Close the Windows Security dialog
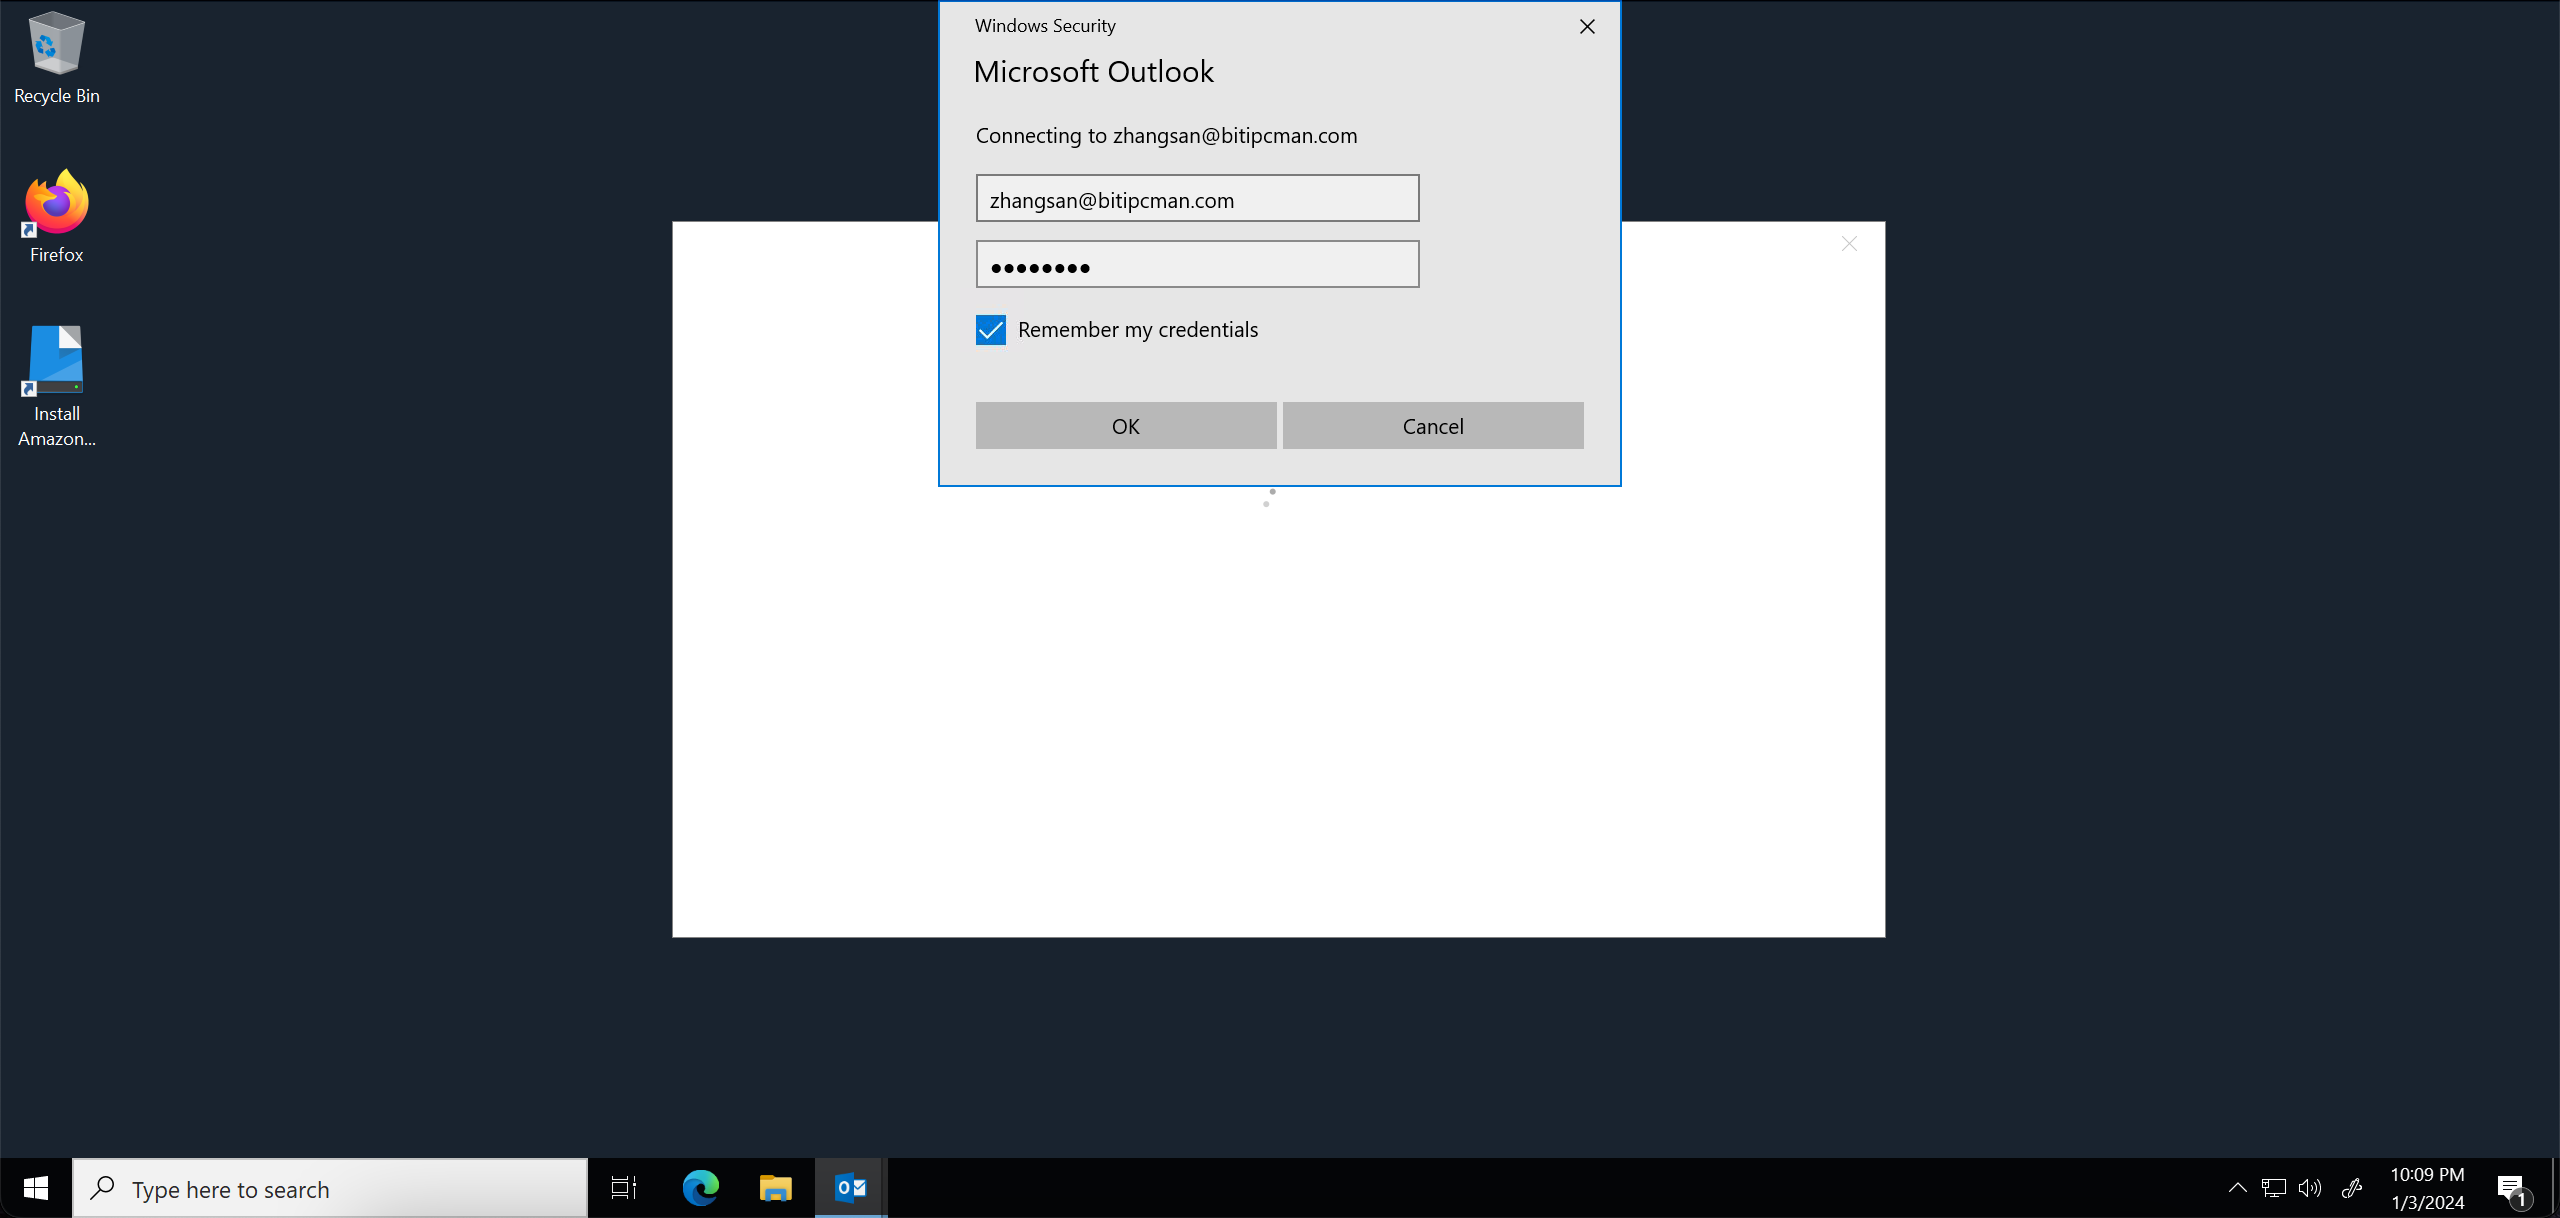This screenshot has height=1218, width=2560. (1587, 27)
